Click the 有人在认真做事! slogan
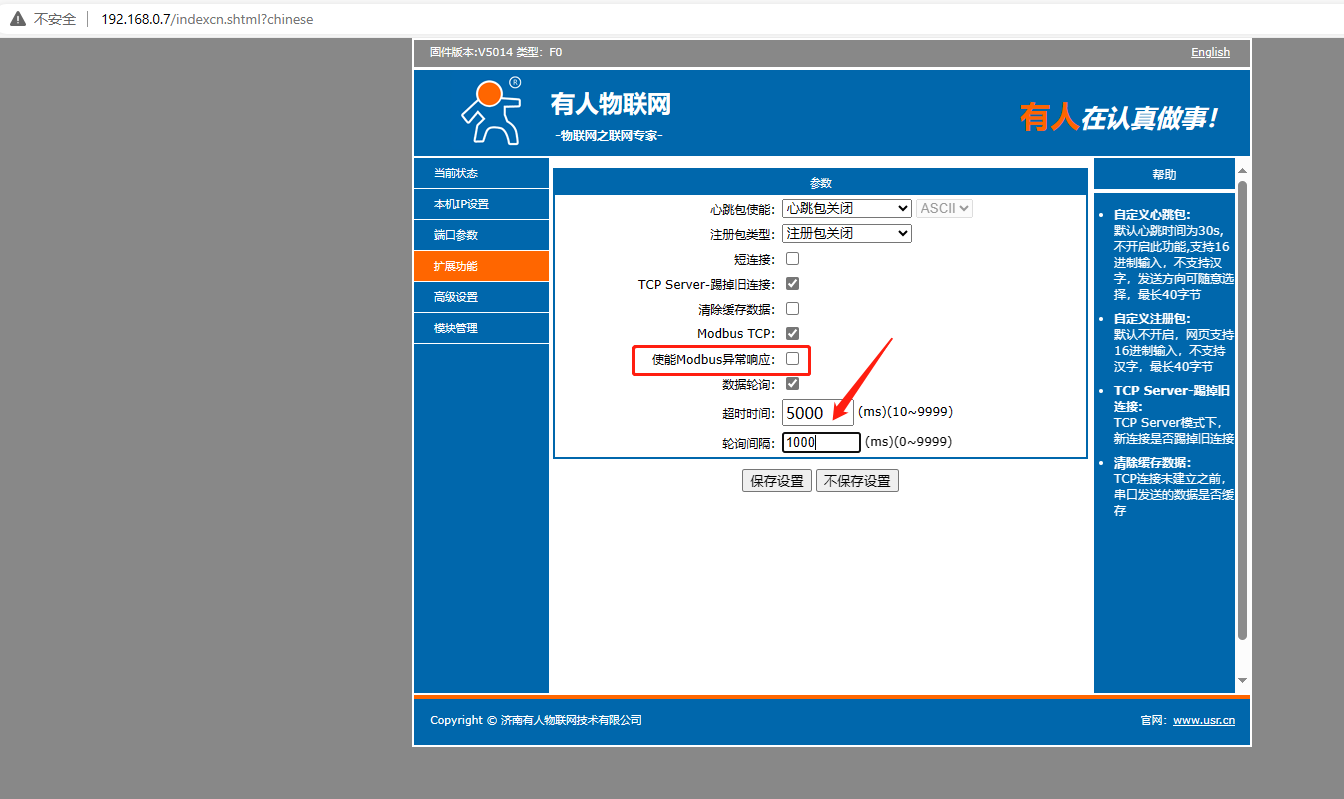 1119,117
